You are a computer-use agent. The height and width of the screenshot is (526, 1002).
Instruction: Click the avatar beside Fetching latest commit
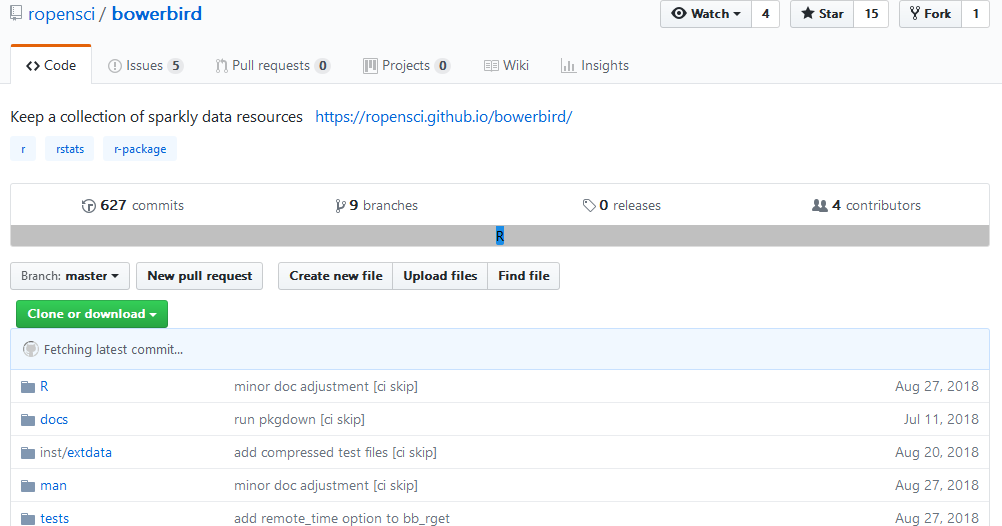31,349
